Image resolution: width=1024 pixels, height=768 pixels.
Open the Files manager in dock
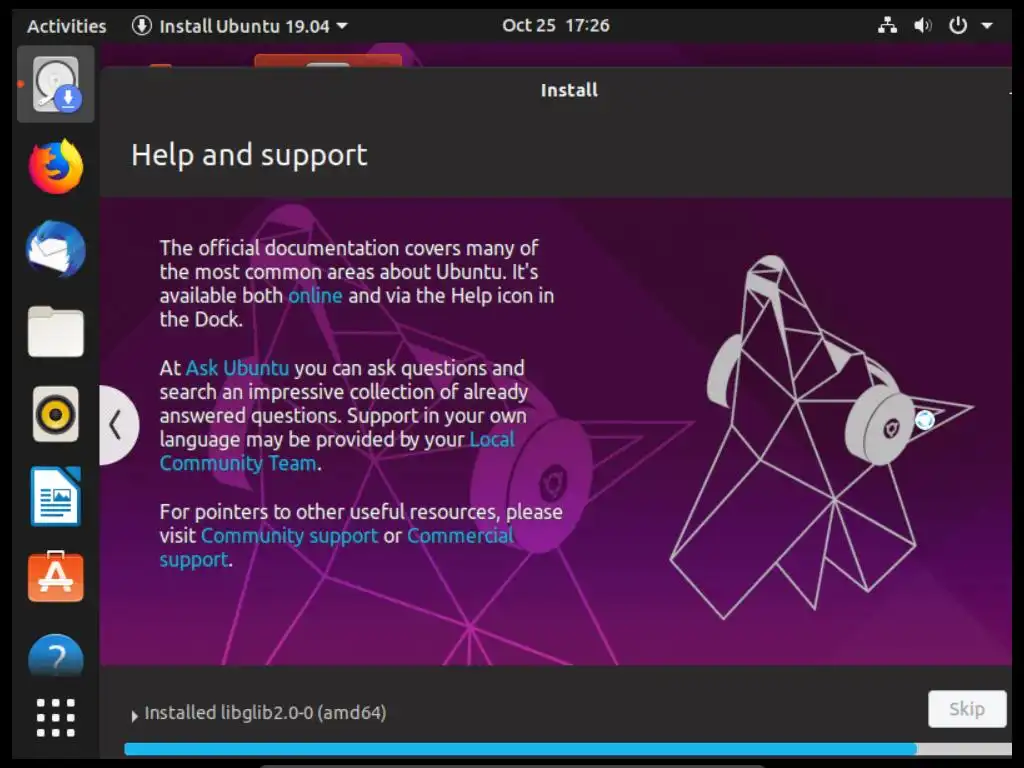coord(56,332)
